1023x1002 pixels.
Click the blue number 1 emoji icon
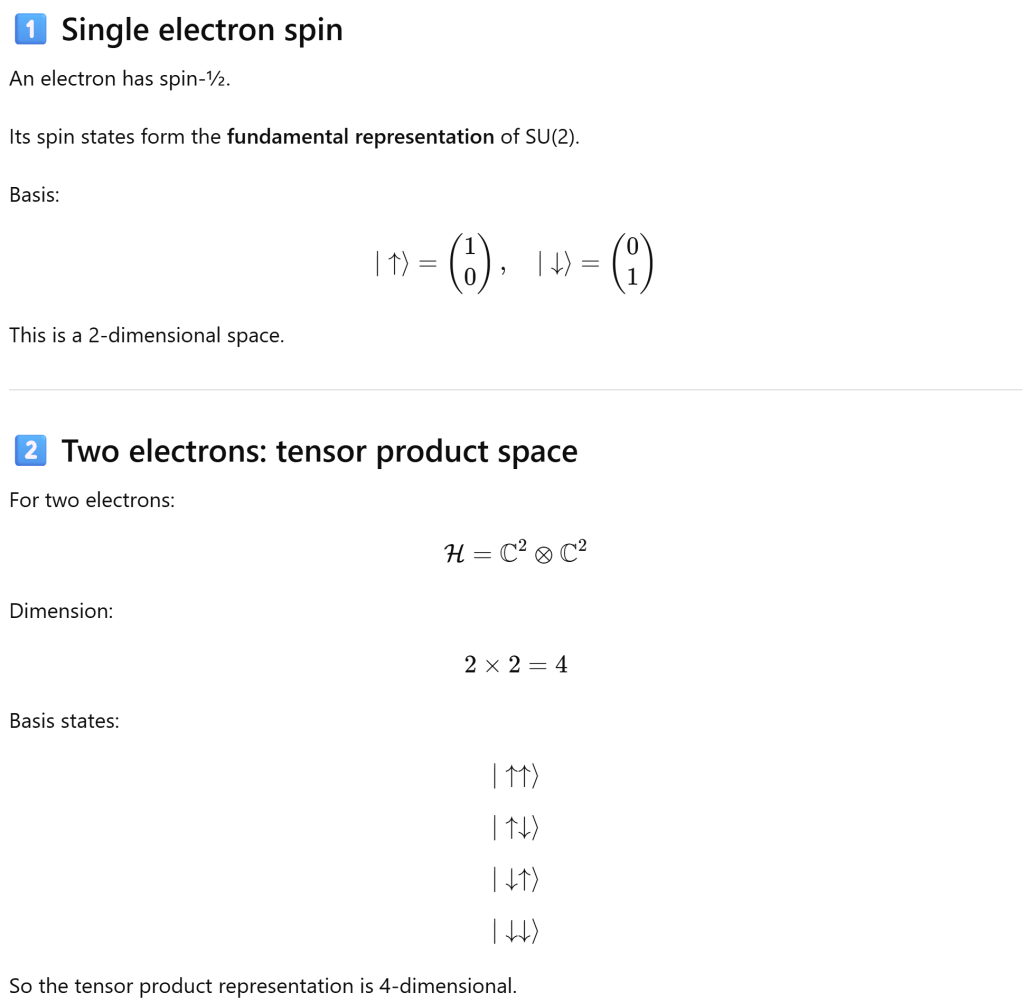30,31
